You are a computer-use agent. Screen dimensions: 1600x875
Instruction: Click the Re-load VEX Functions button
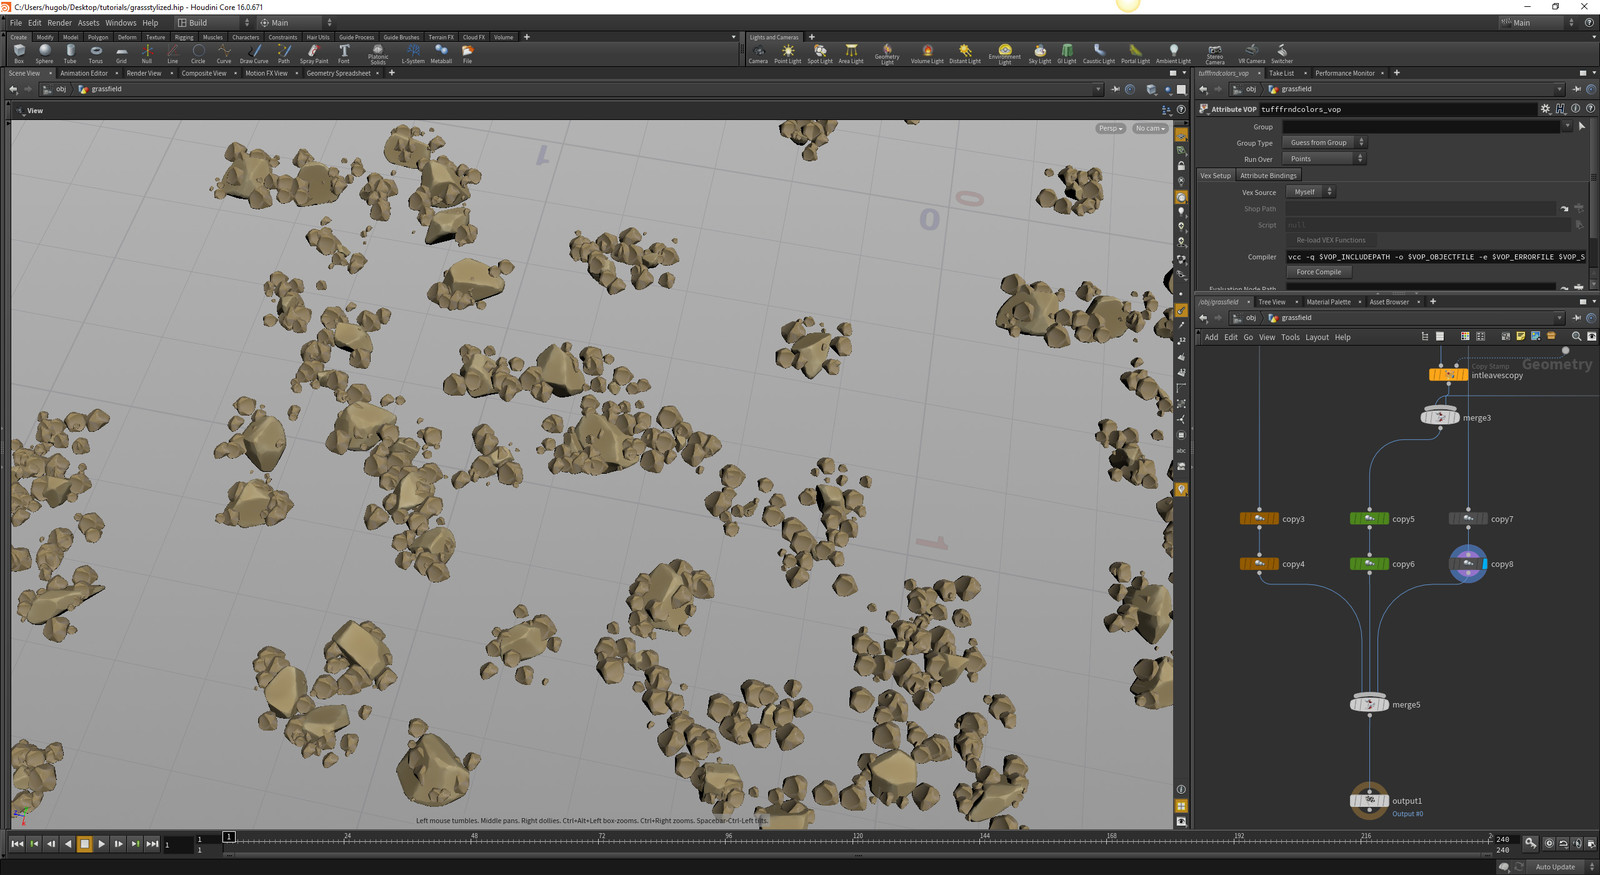tap(1331, 240)
